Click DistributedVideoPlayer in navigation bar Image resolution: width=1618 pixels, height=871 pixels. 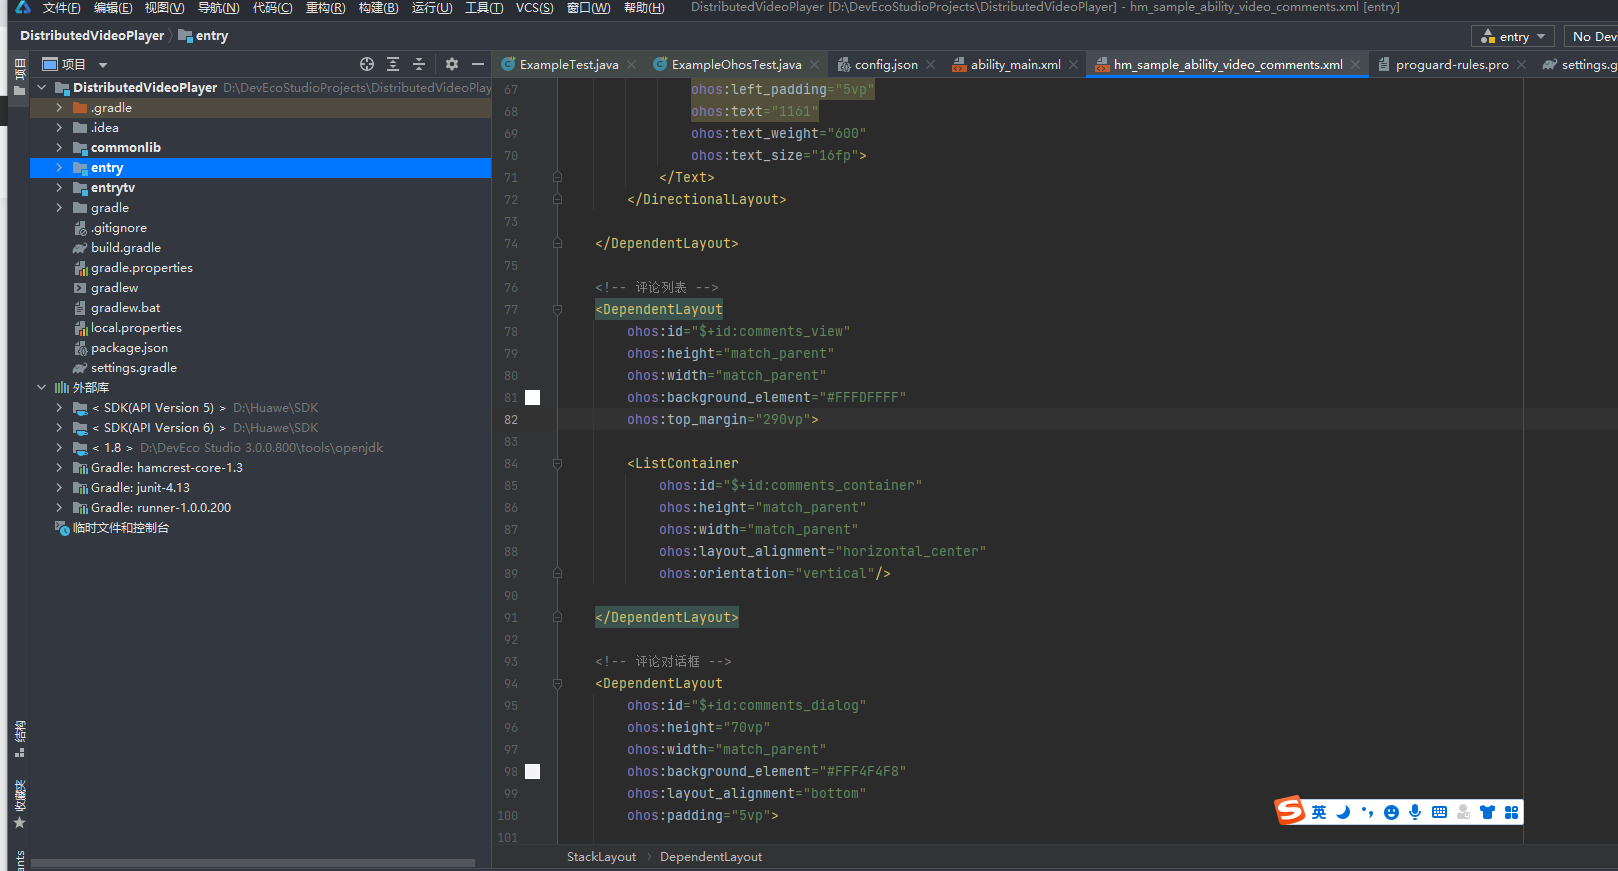[92, 35]
